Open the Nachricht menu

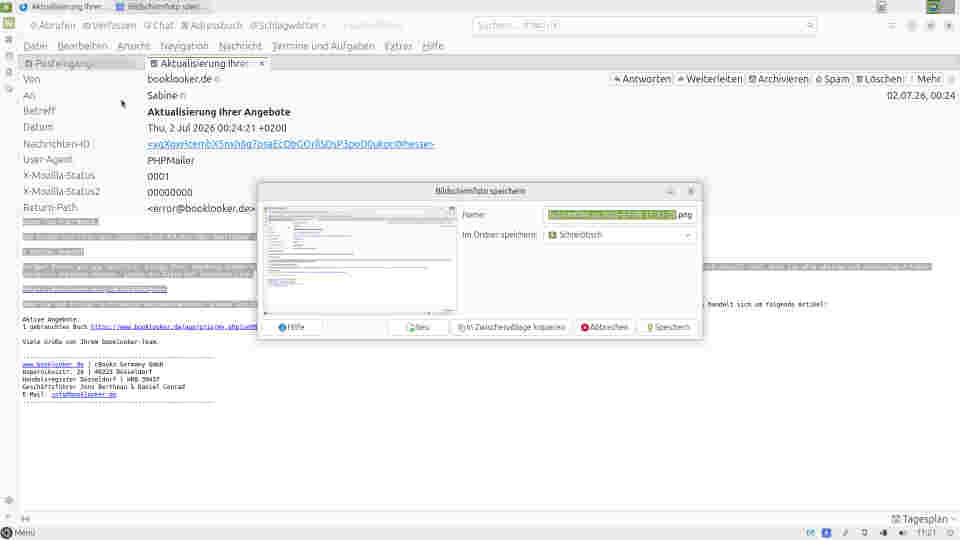click(240, 46)
